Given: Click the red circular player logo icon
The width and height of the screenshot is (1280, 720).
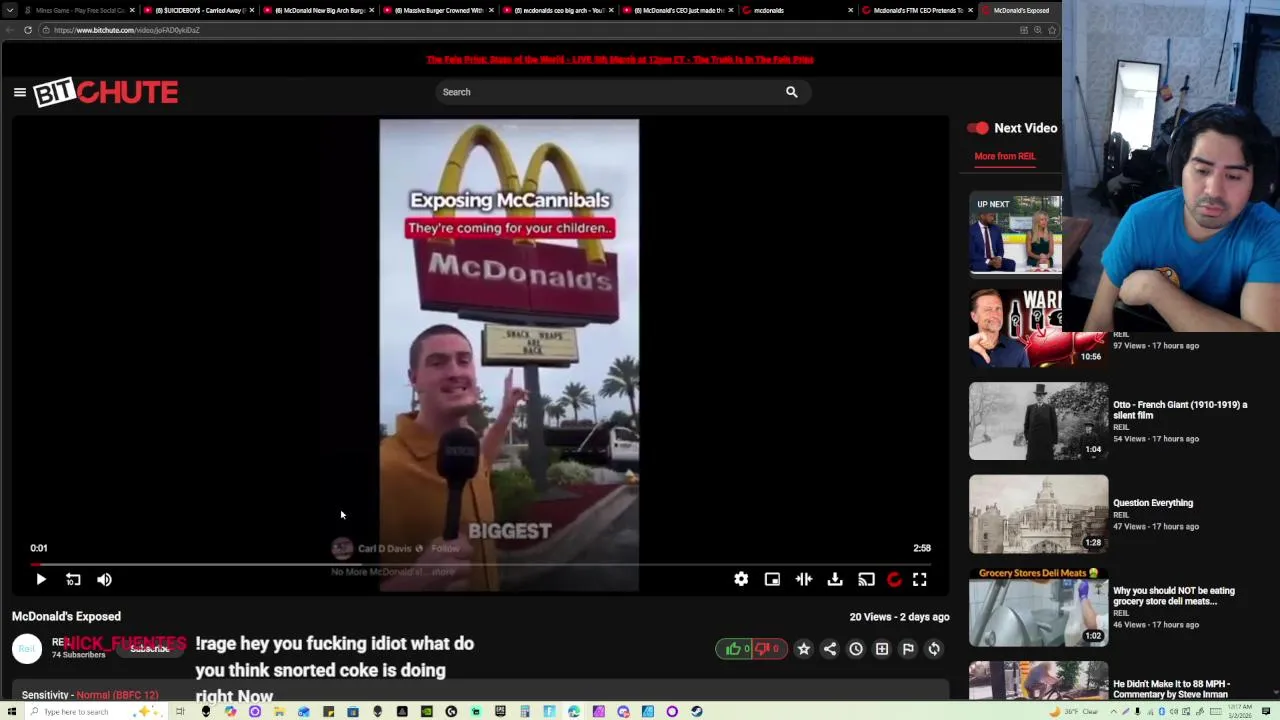Looking at the screenshot, I should point(894,579).
